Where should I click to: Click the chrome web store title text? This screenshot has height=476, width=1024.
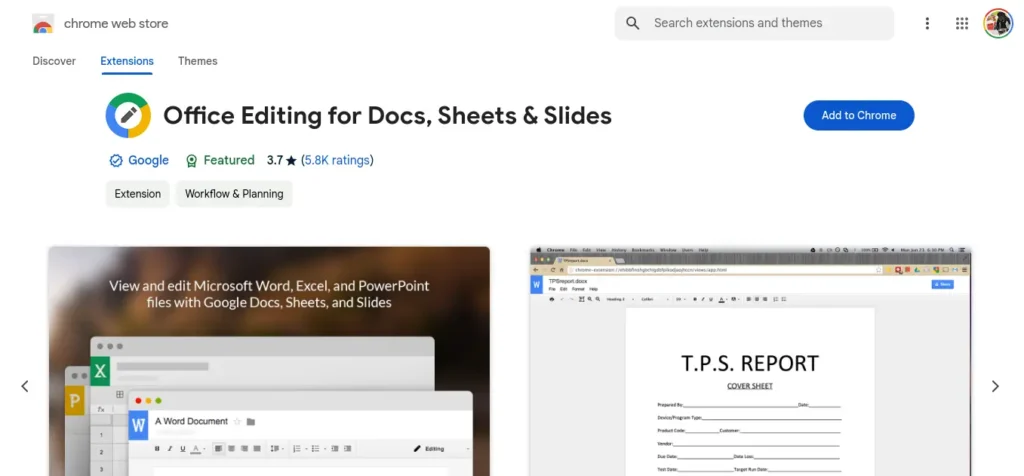(x=116, y=24)
